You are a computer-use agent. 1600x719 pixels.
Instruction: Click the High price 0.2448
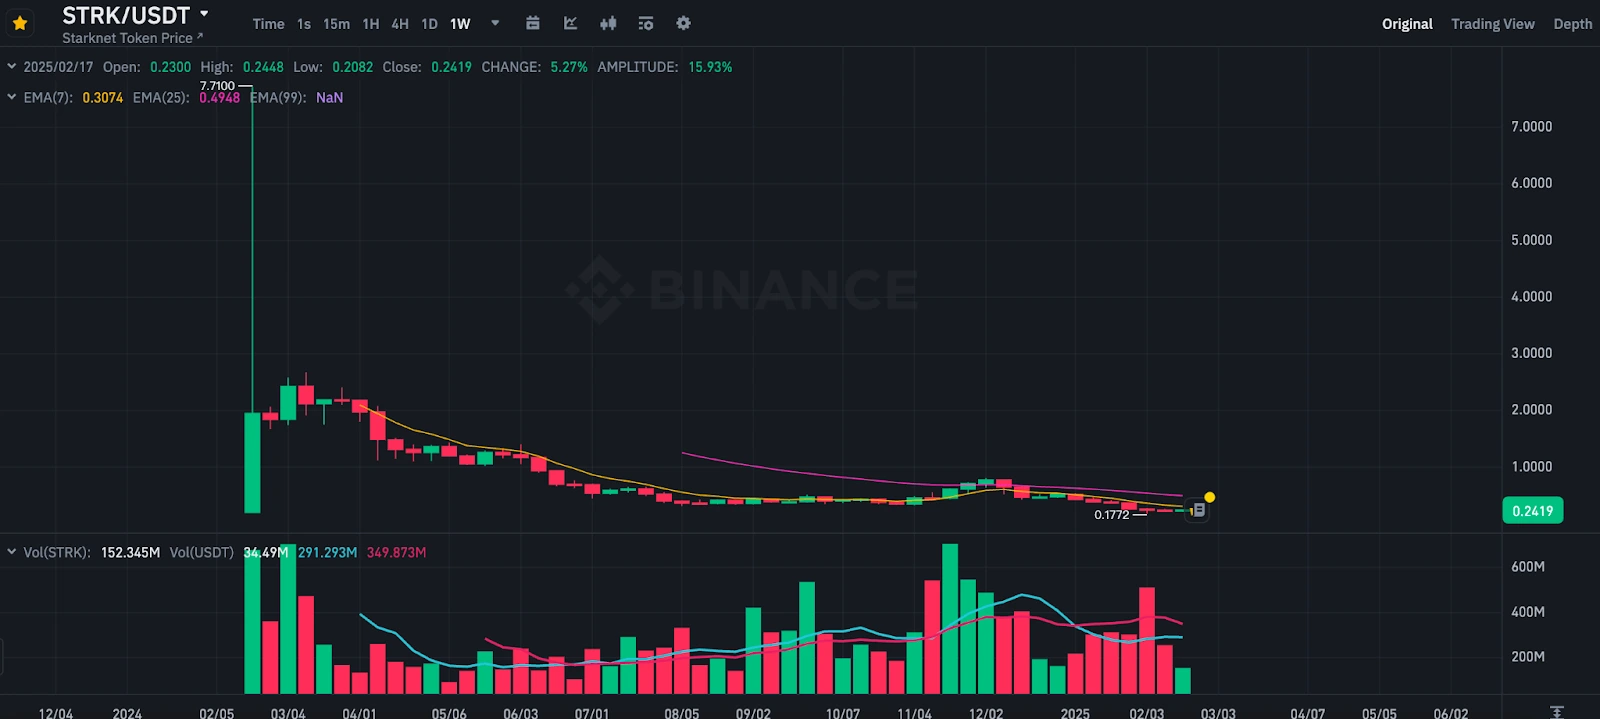(263, 67)
